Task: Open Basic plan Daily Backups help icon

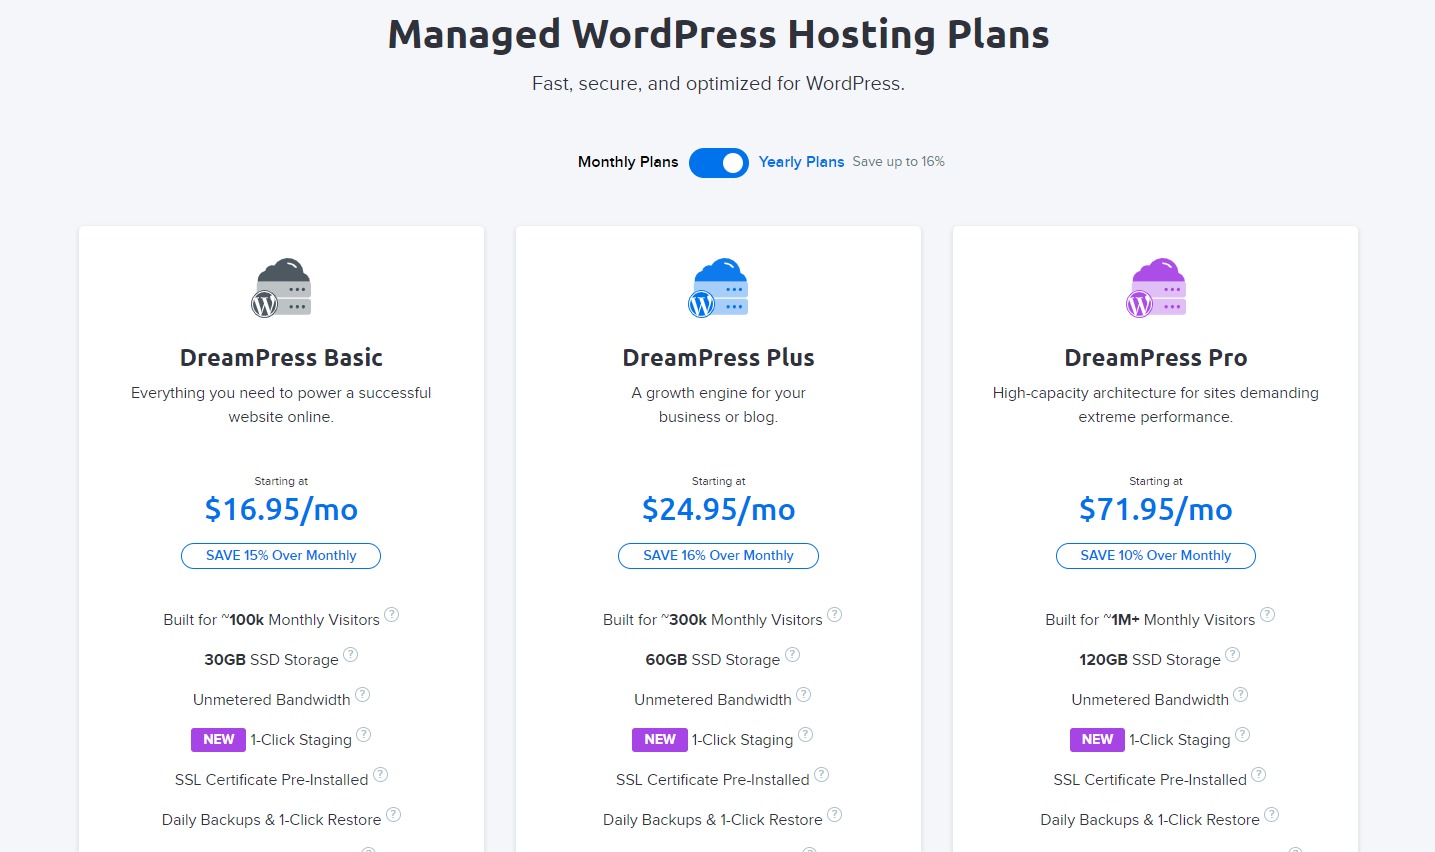Action: coord(394,815)
